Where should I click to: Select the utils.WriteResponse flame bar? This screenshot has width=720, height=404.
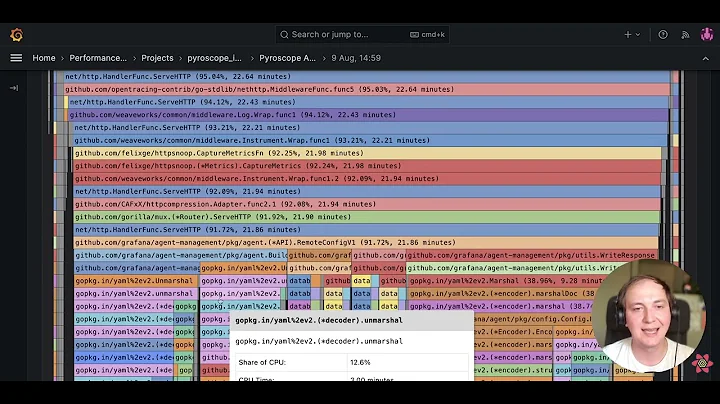(531, 255)
